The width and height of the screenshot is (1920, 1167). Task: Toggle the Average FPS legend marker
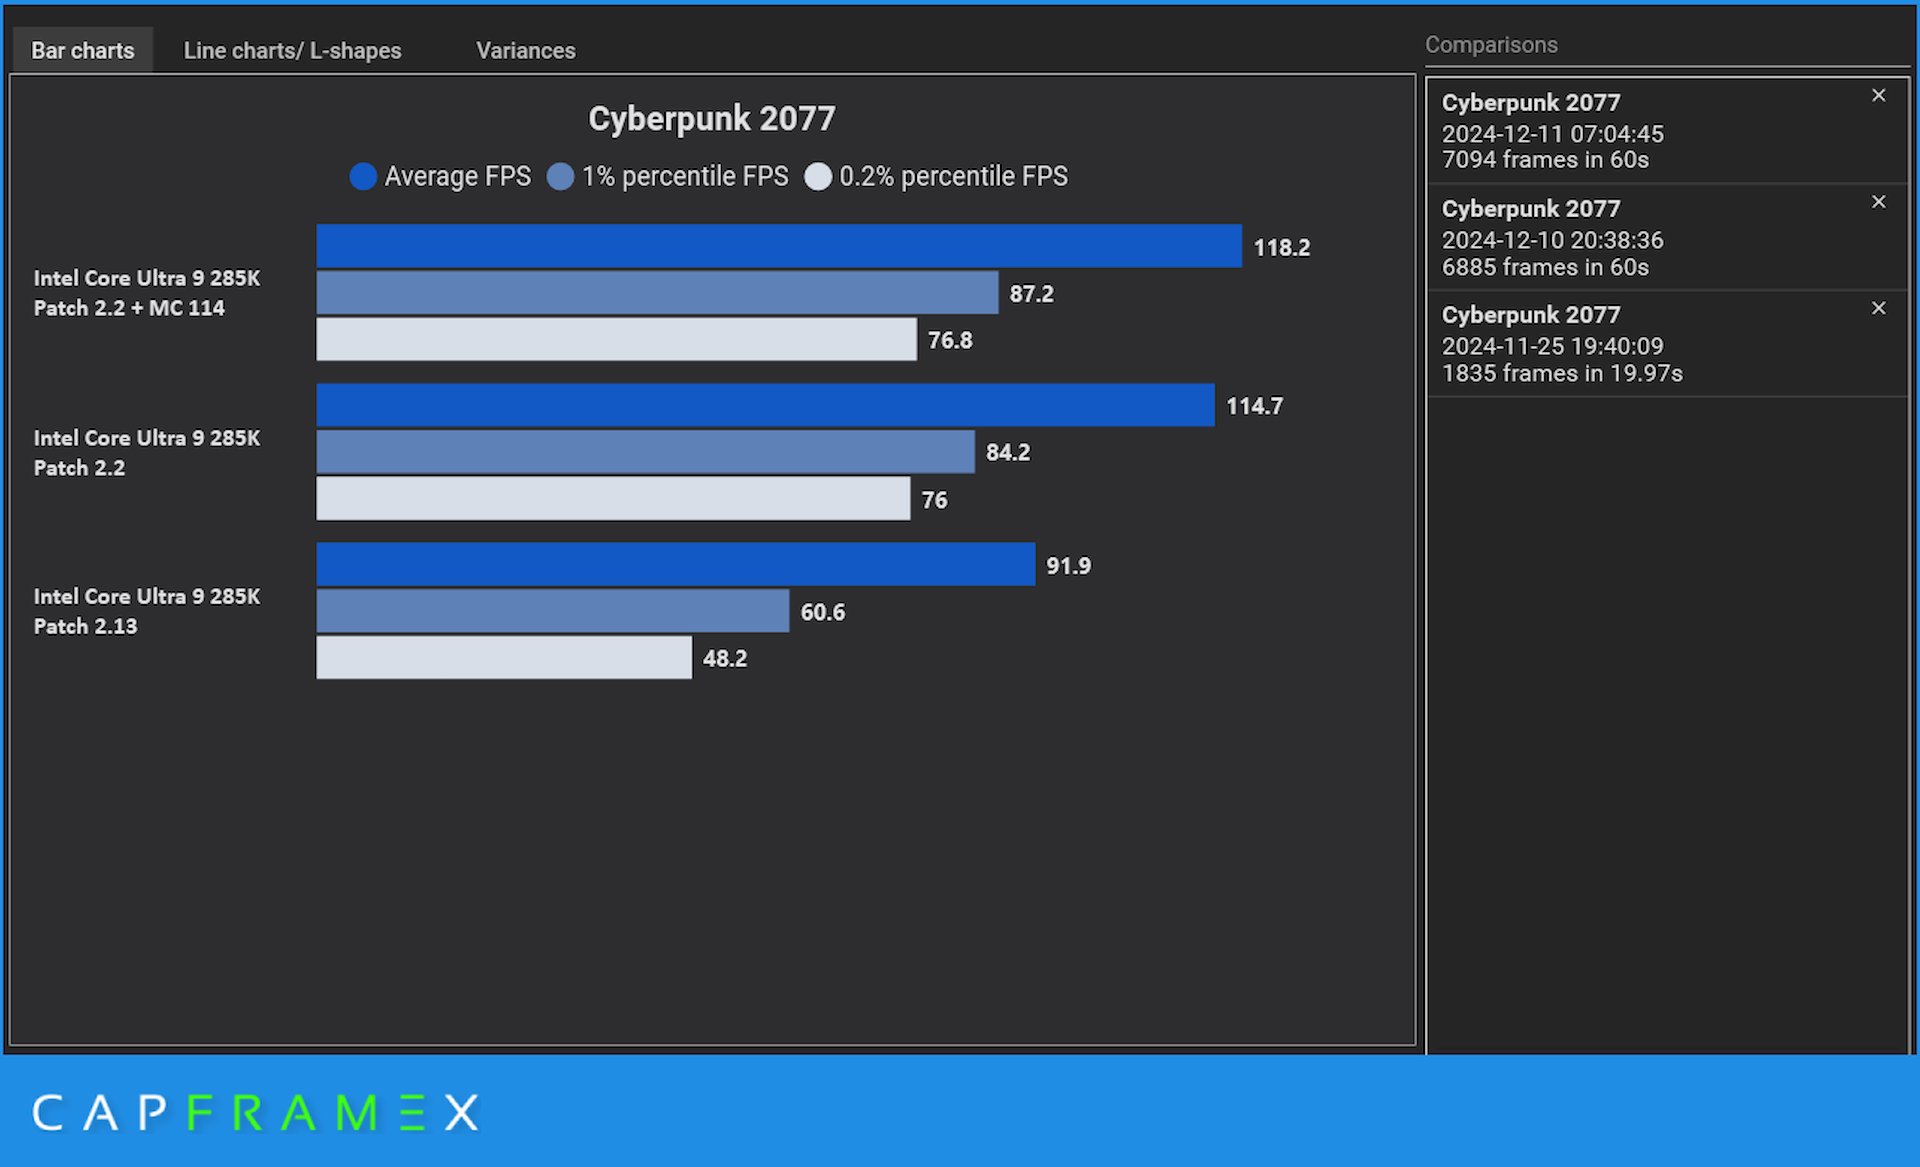(x=363, y=177)
